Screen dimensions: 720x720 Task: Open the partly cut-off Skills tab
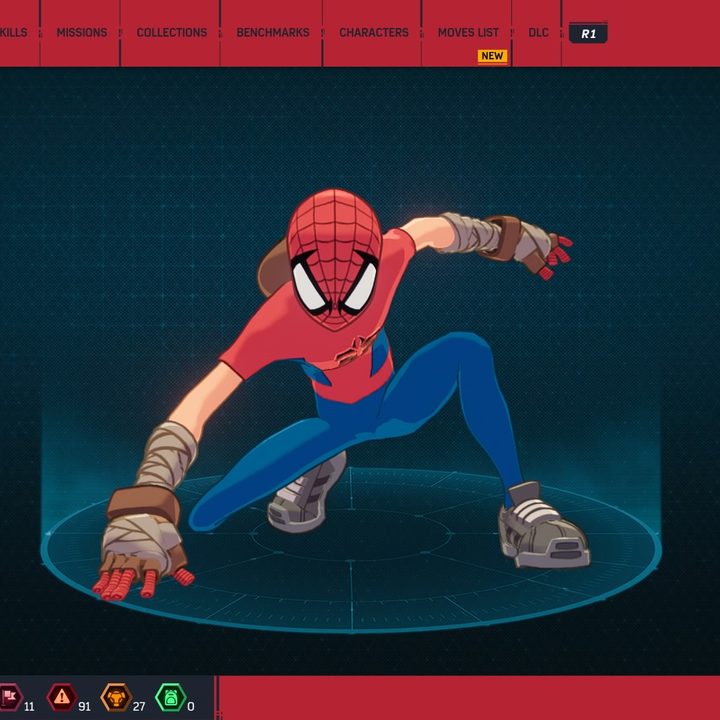point(14,33)
